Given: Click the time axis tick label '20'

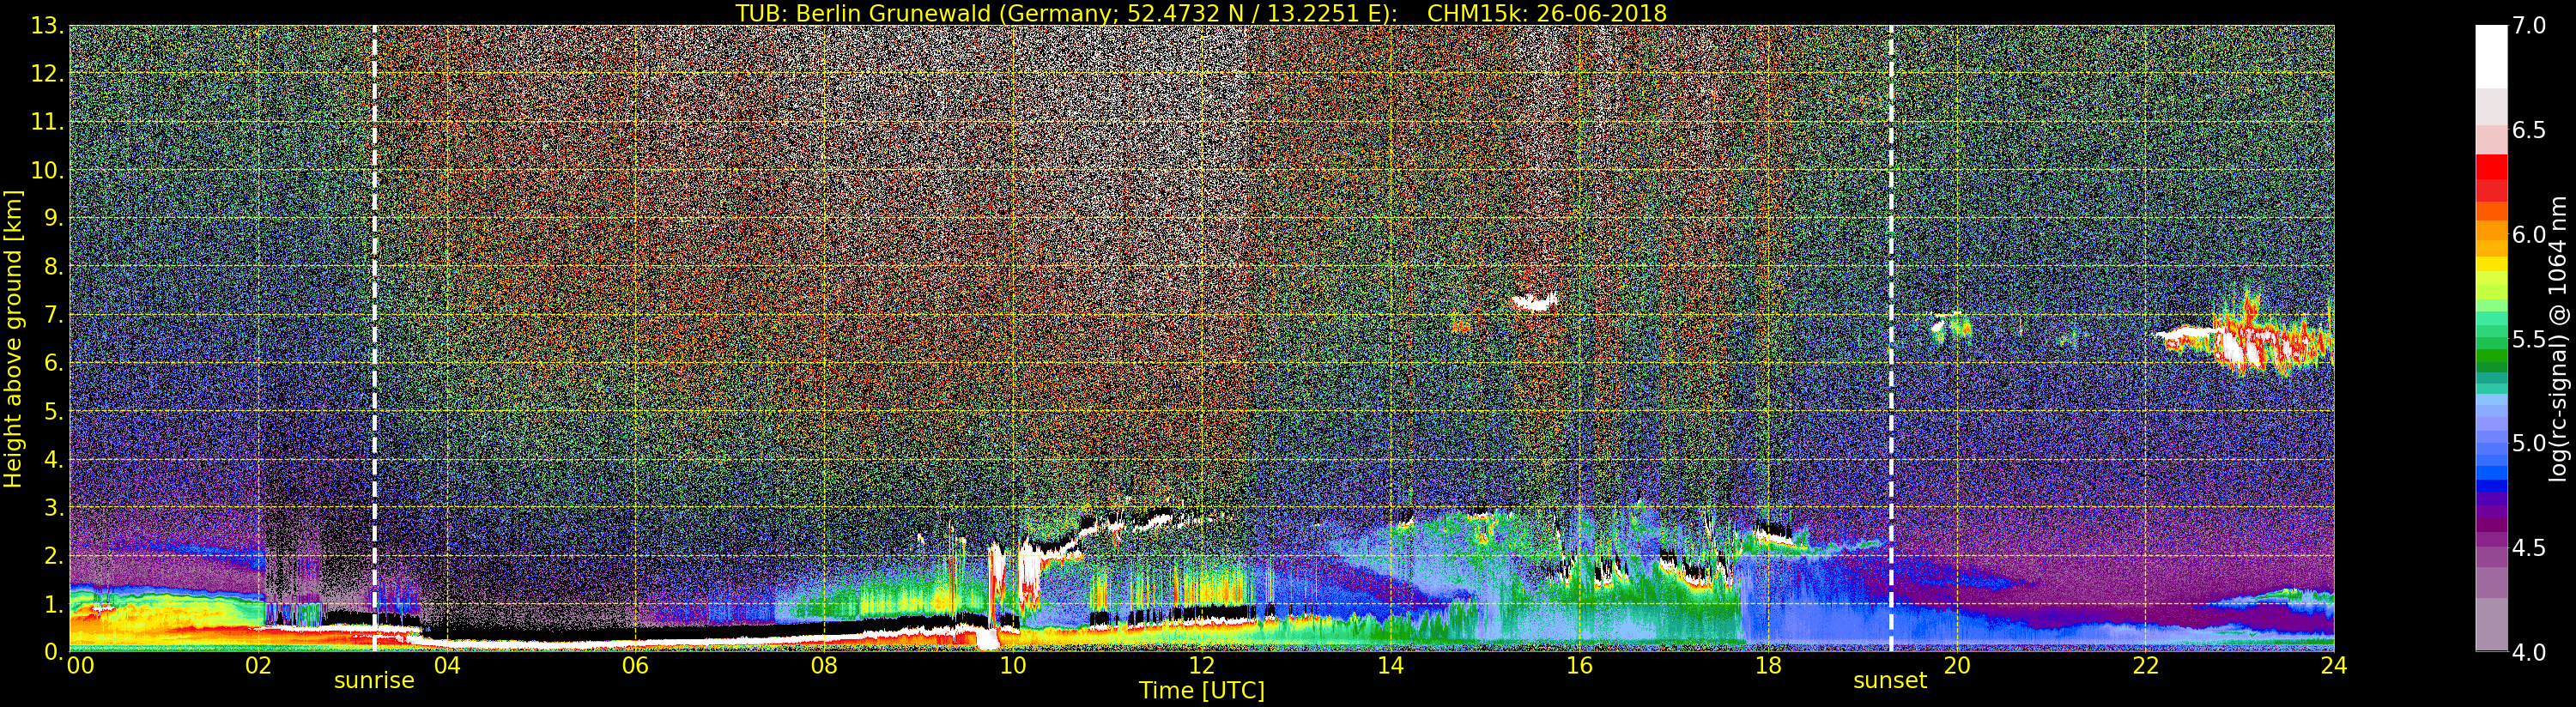Looking at the screenshot, I should 1957,666.
